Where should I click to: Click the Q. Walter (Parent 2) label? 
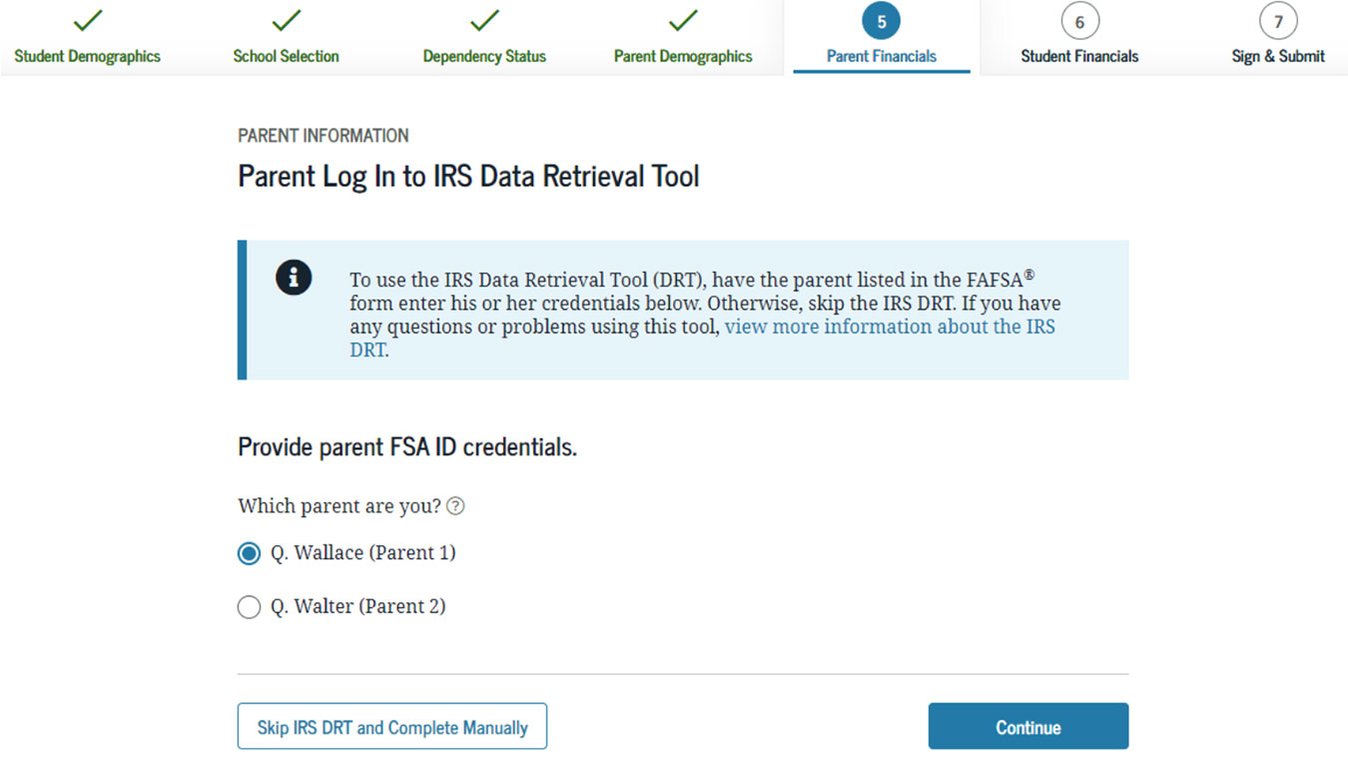[358, 607]
